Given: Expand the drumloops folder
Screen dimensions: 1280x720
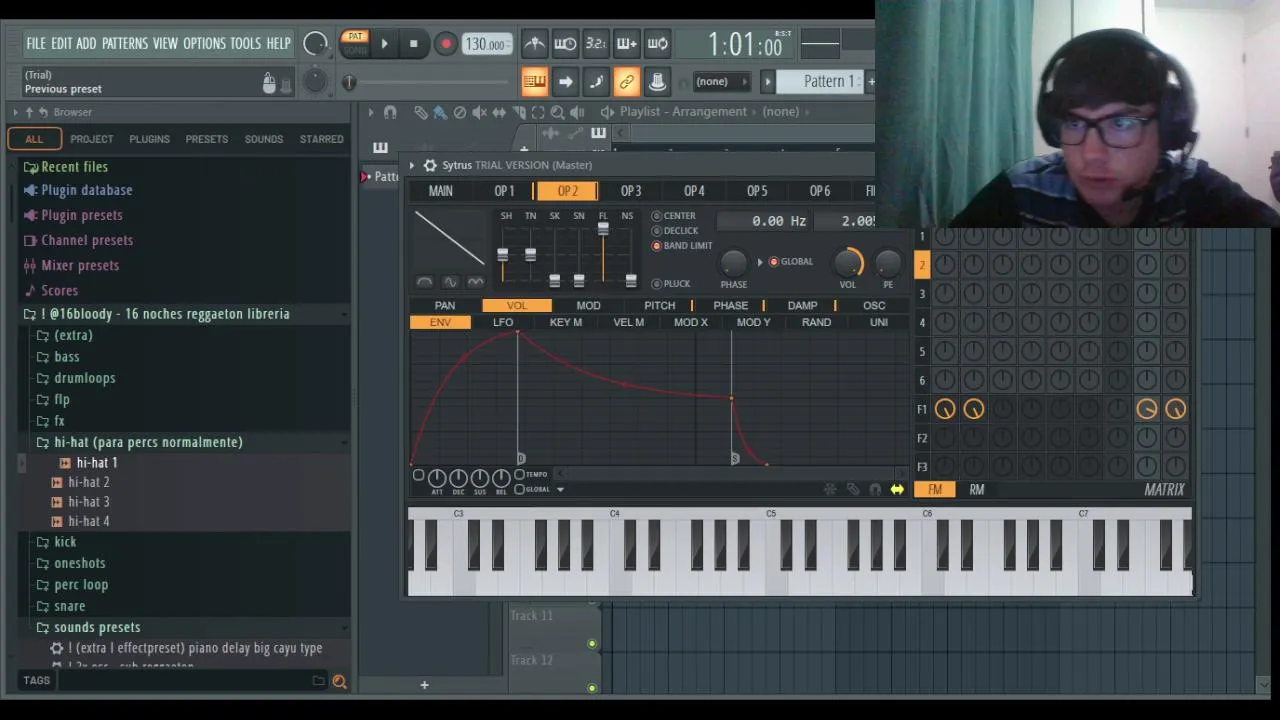Looking at the screenshot, I should tap(84, 378).
